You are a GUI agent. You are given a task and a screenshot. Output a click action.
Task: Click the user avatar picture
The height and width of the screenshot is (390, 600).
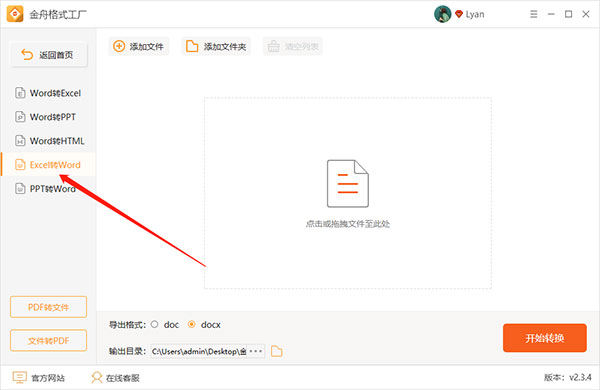pos(442,14)
